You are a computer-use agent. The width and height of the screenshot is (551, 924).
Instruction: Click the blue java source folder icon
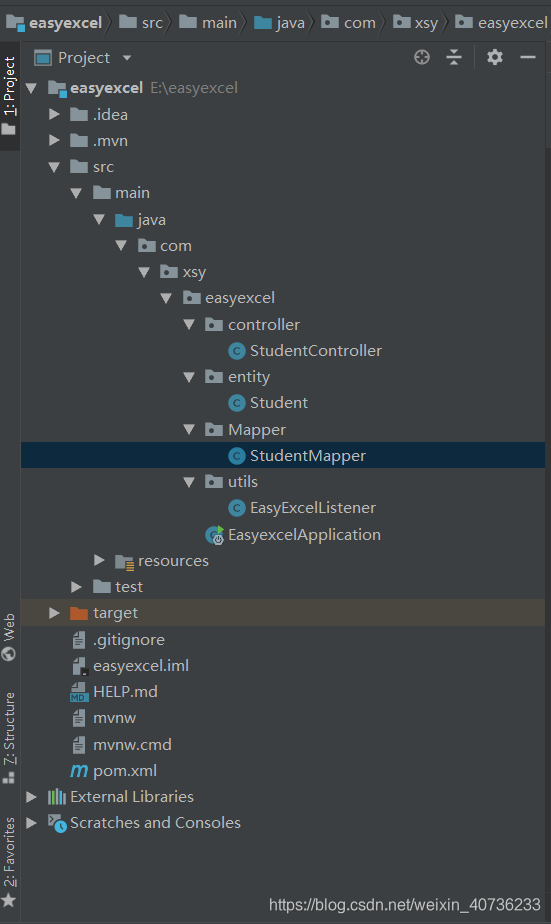click(124, 220)
